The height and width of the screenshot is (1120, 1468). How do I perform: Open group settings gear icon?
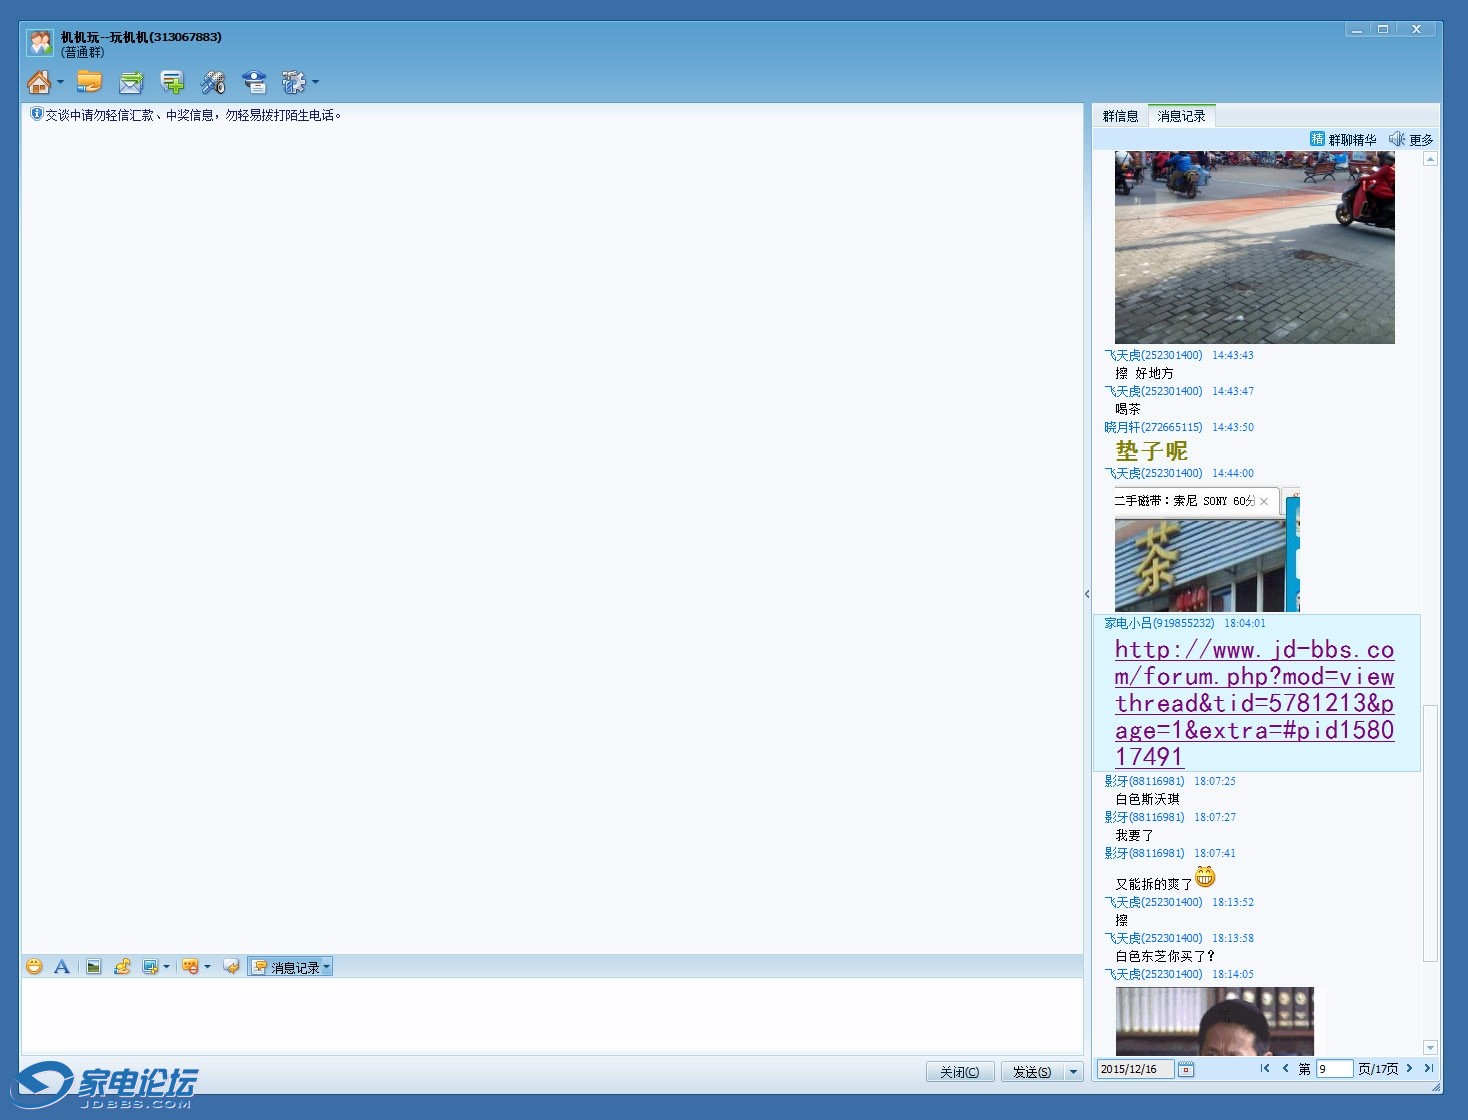click(x=293, y=82)
